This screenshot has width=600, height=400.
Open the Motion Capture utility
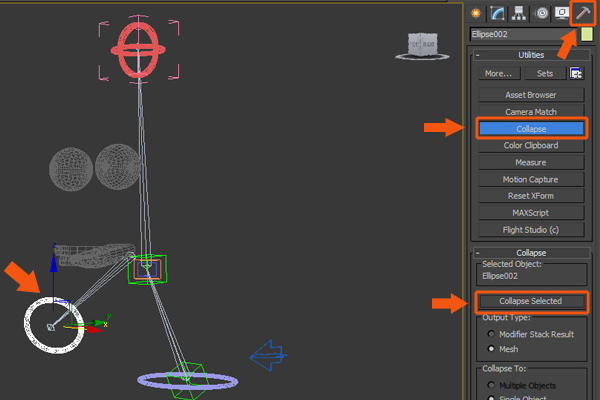(x=531, y=180)
